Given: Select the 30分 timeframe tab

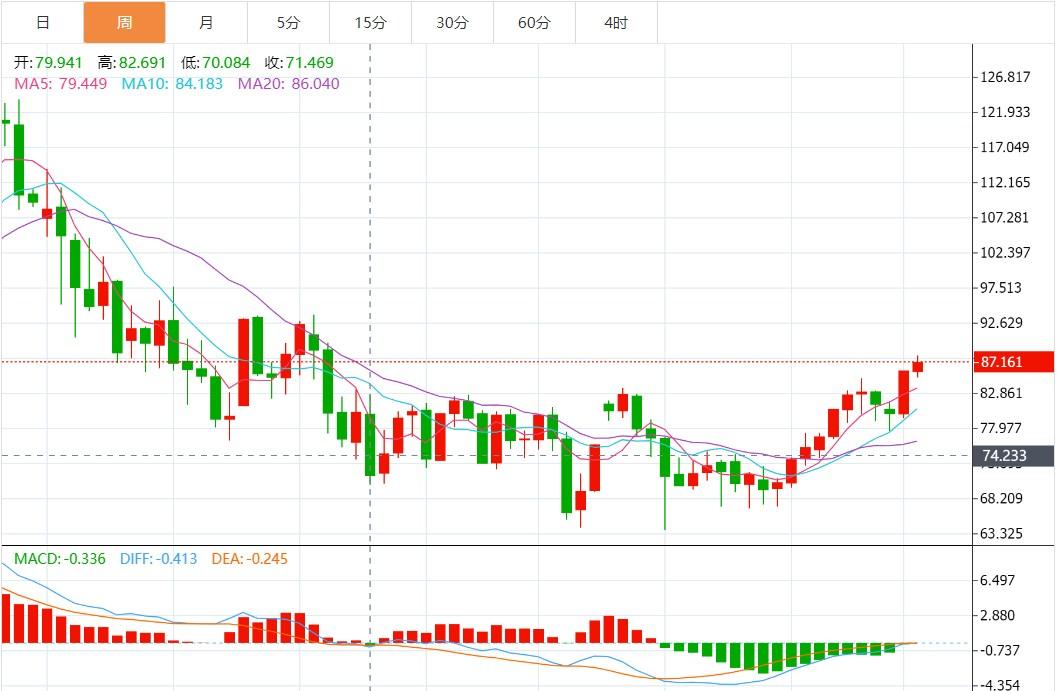Looking at the screenshot, I should tap(452, 22).
